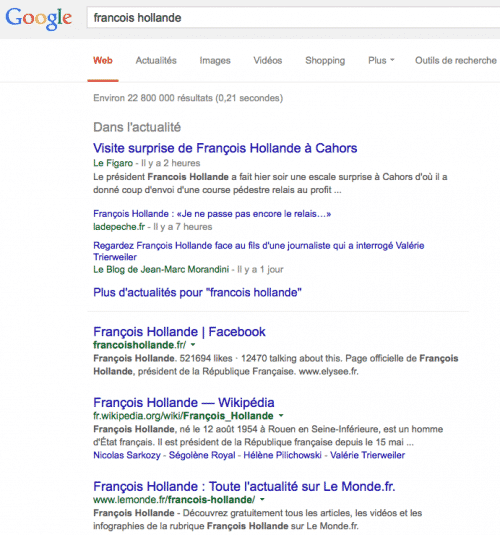Select the Web tab
500x535 pixels.
click(103, 60)
